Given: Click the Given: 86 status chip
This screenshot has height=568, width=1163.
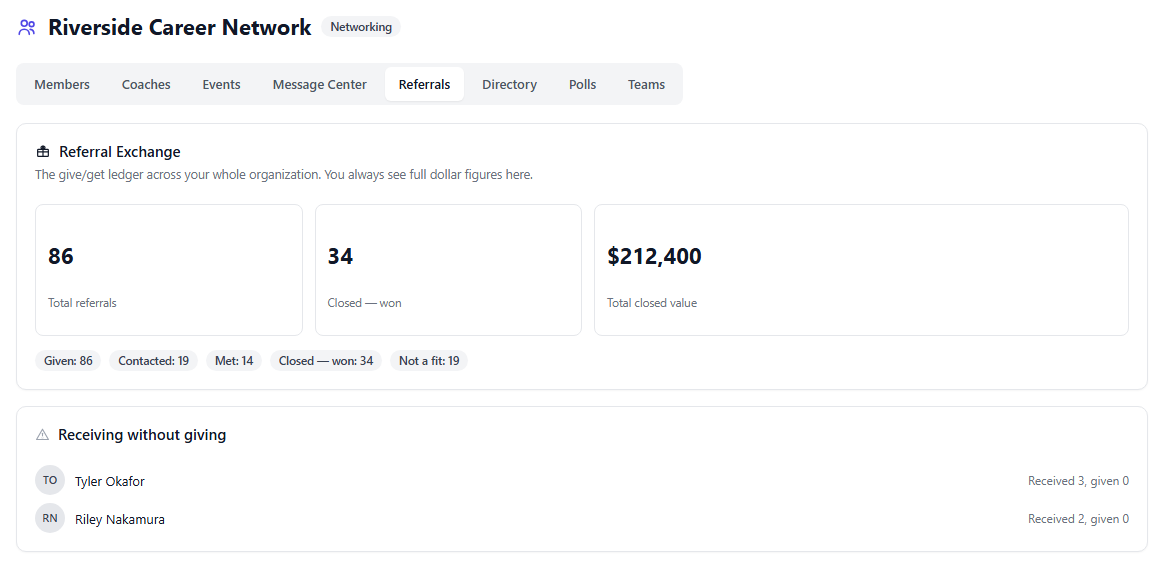Looking at the screenshot, I should [68, 361].
